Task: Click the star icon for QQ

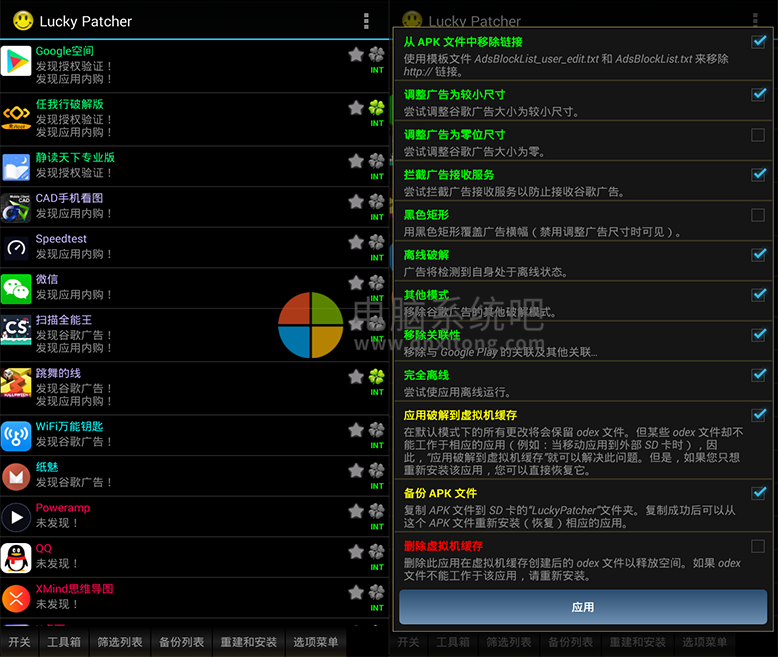Action: click(356, 552)
